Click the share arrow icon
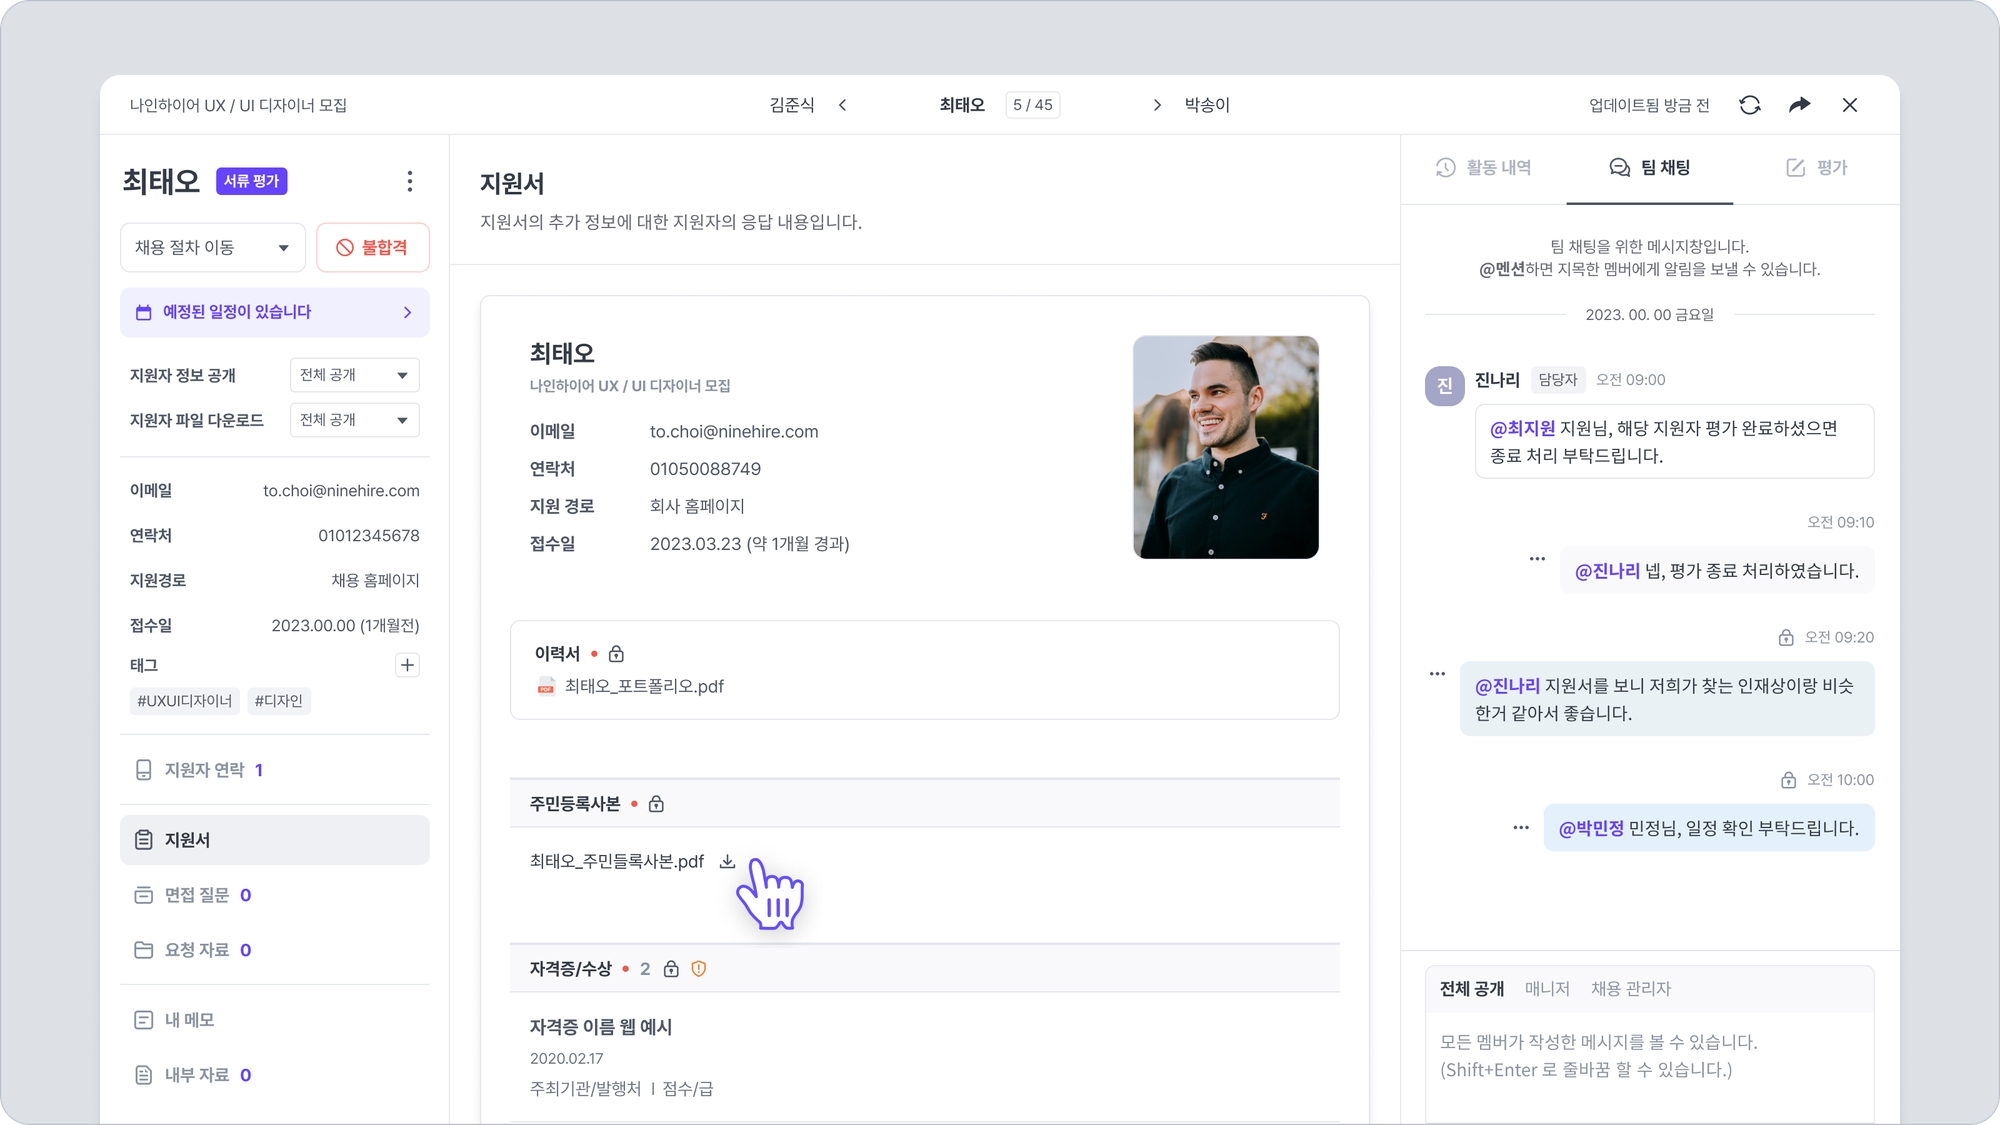 coord(1799,105)
